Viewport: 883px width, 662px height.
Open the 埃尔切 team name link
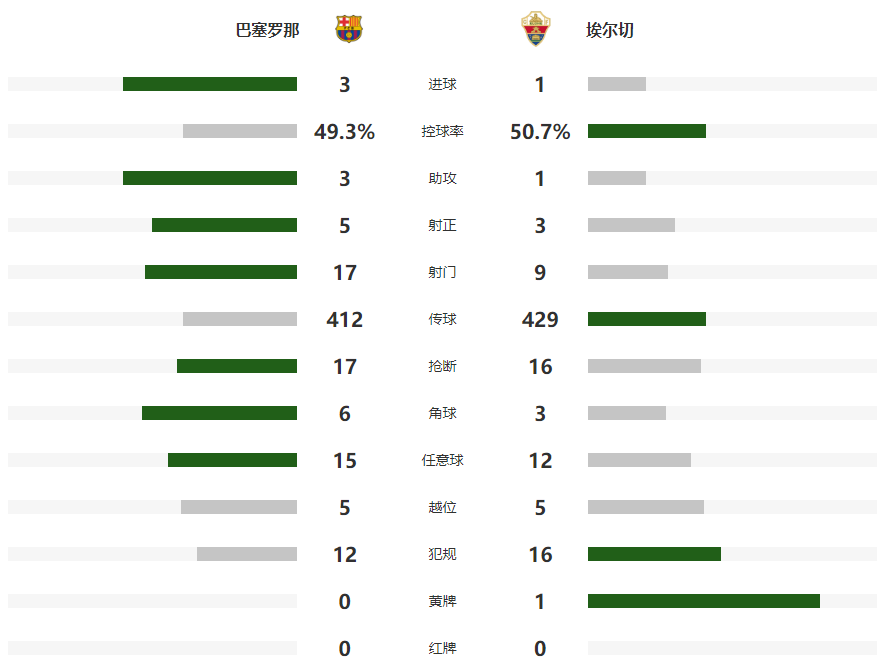[x=610, y=30]
